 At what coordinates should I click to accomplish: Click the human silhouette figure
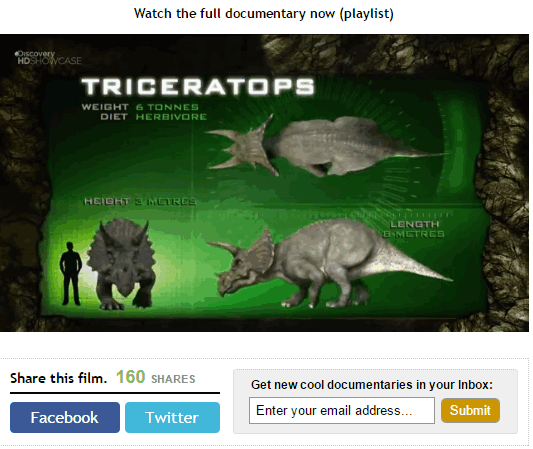click(71, 274)
